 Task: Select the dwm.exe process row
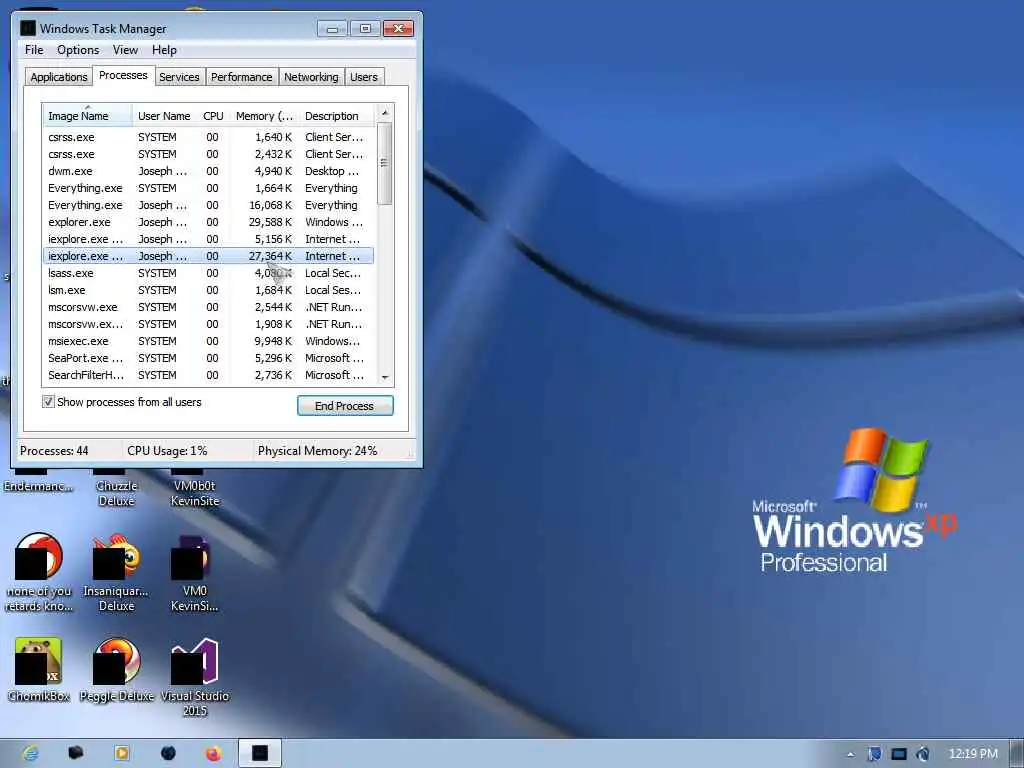coord(209,171)
